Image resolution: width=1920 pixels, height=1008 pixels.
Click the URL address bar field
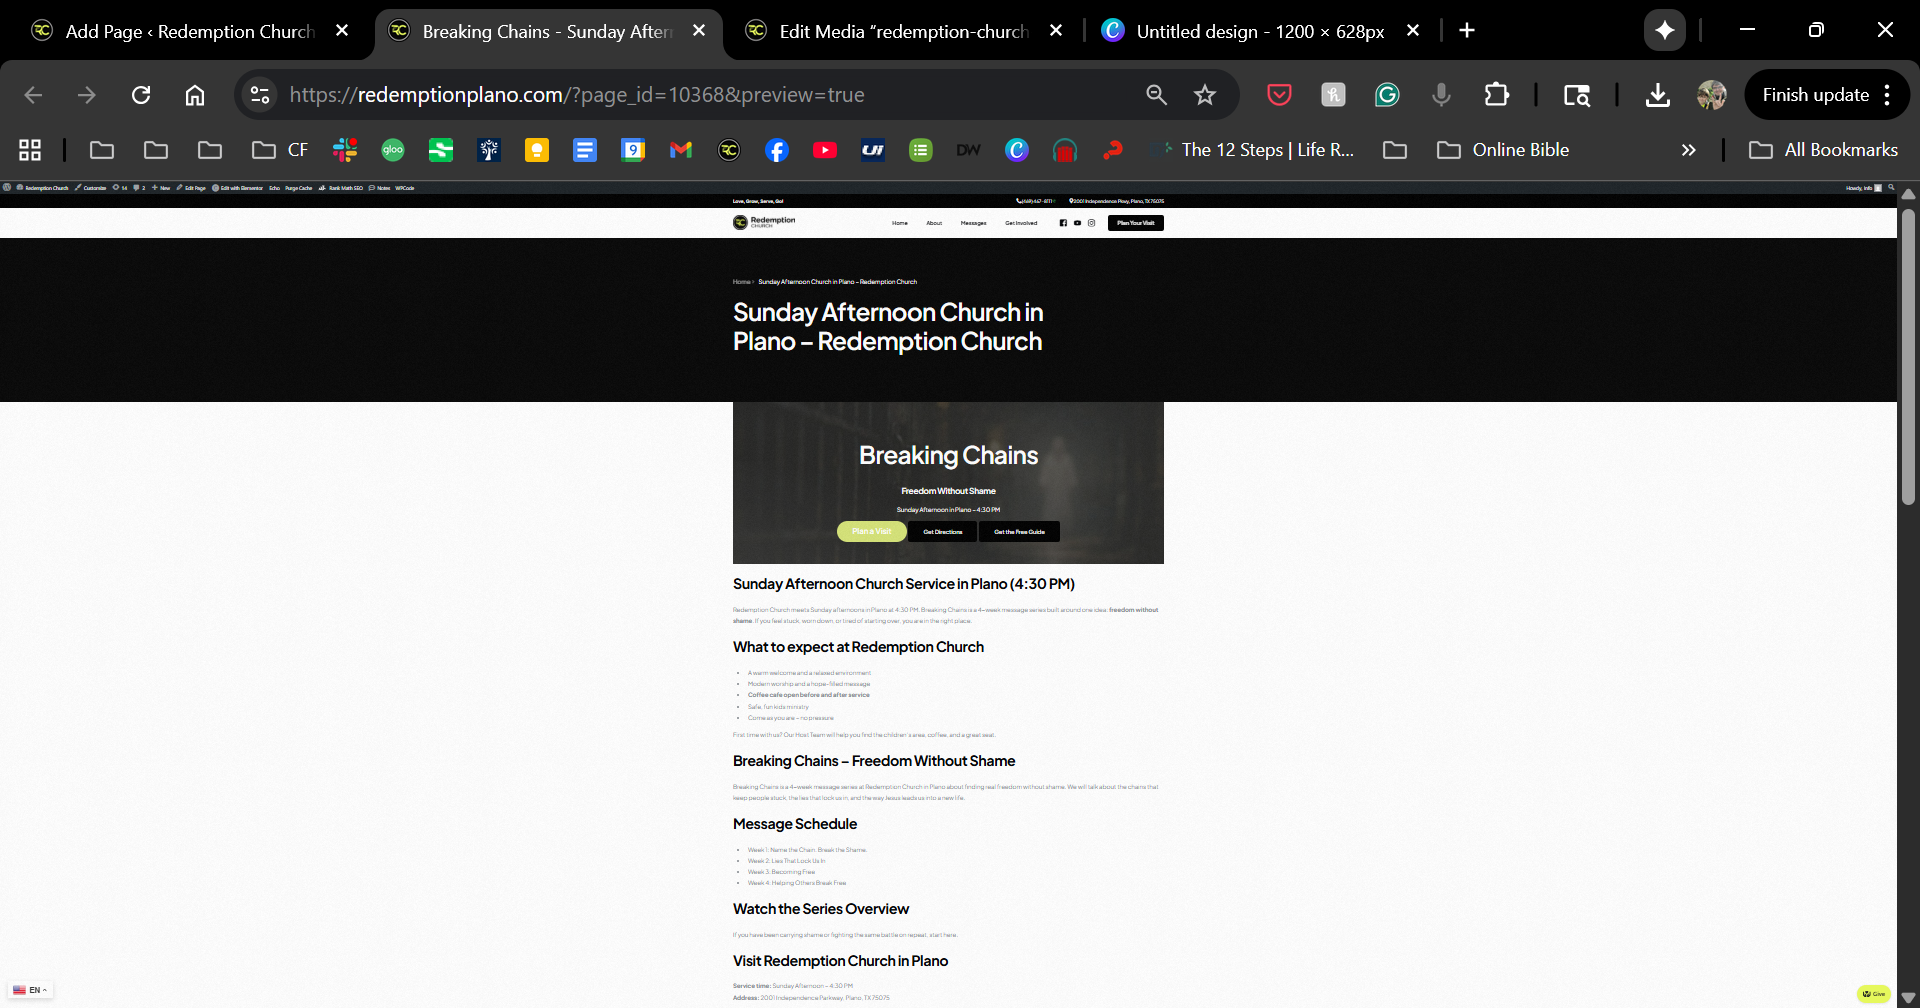[x=700, y=95]
